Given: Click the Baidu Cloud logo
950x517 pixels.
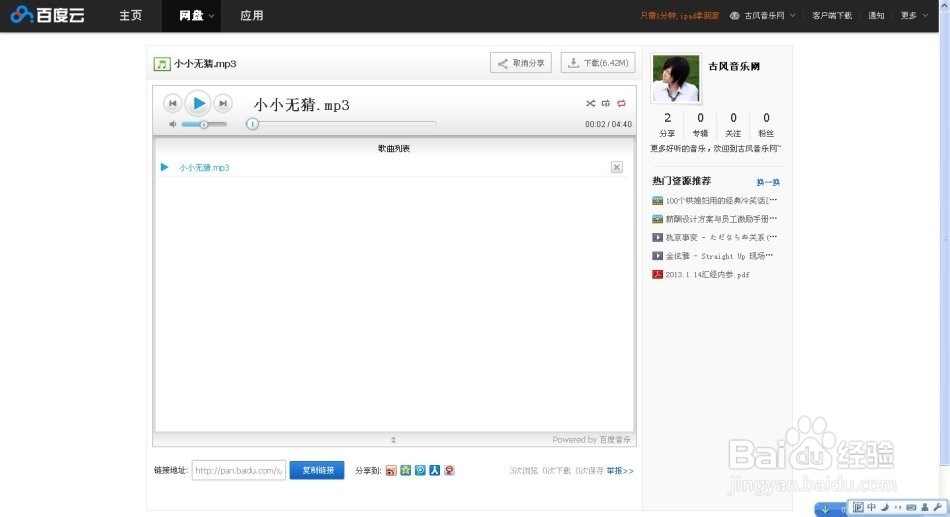Looking at the screenshot, I should tap(47, 15).
